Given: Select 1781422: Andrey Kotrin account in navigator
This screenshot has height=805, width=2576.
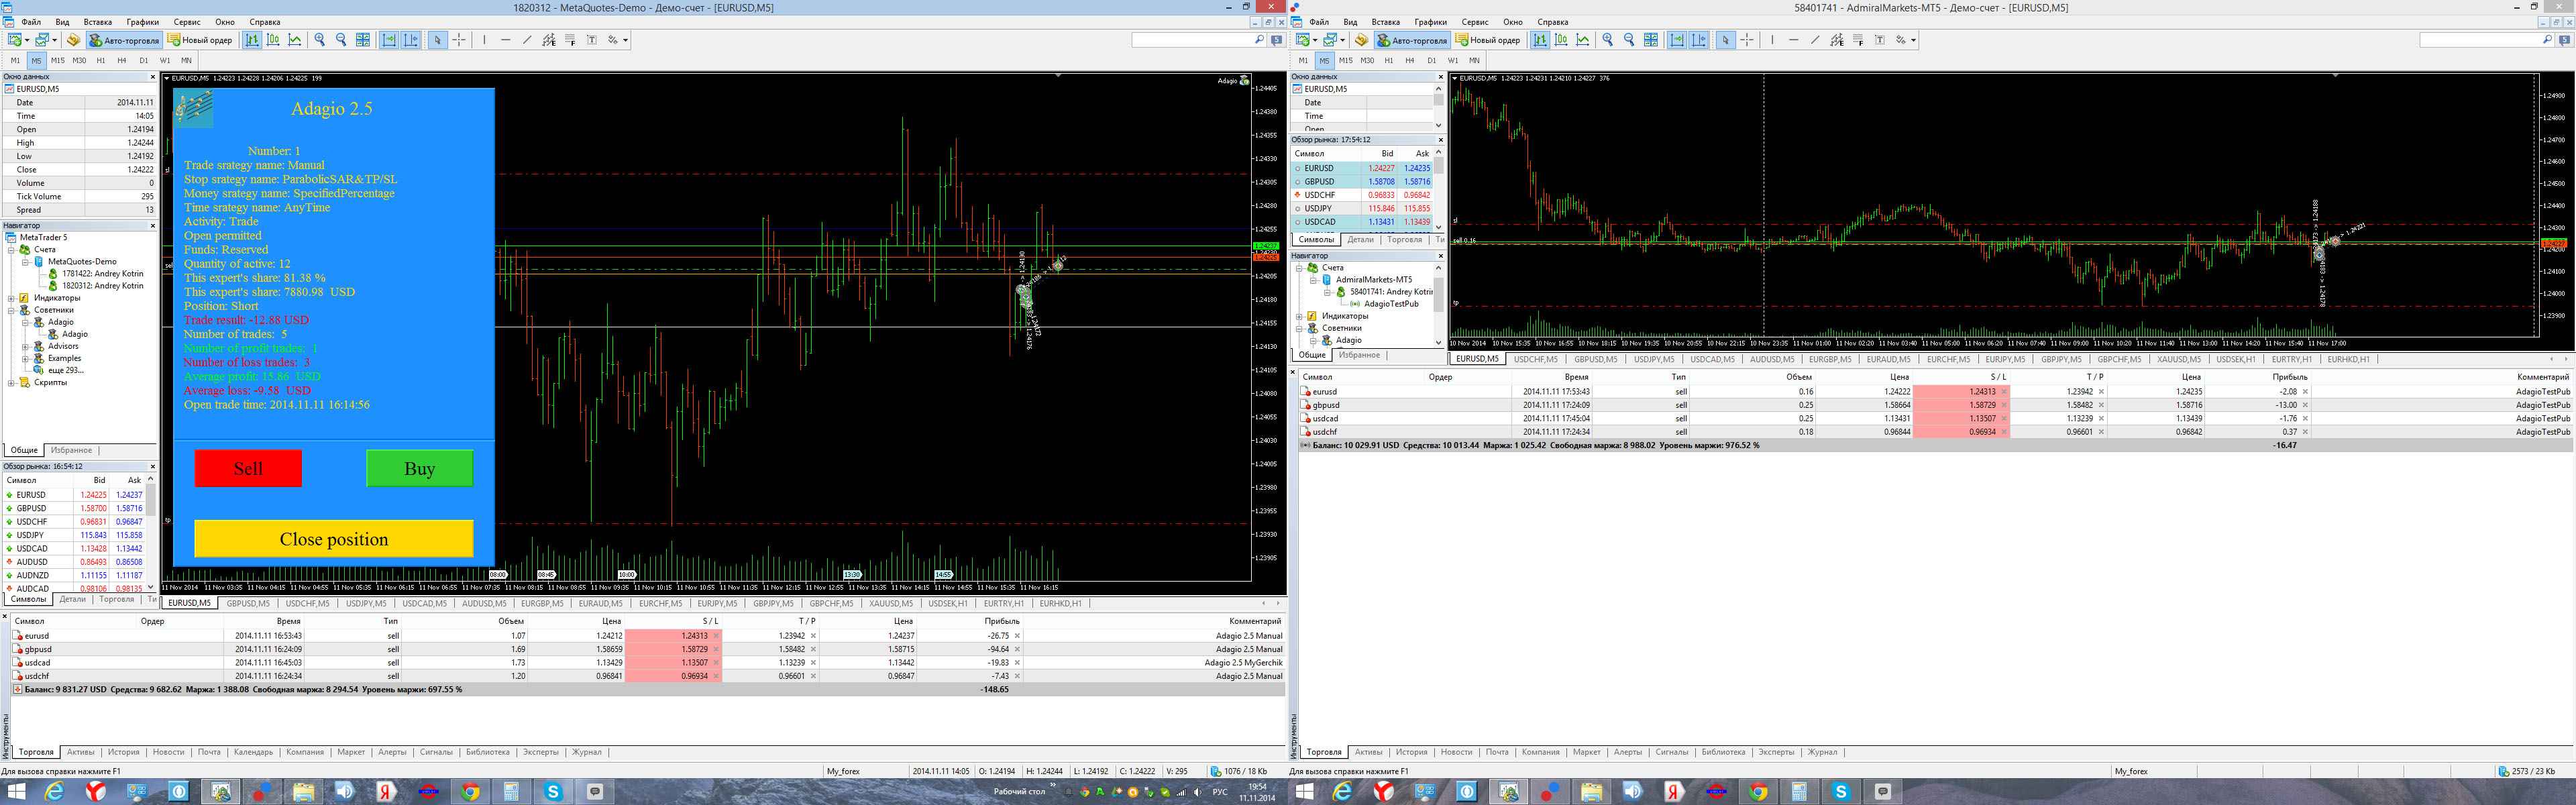Looking at the screenshot, I should pos(102,274).
